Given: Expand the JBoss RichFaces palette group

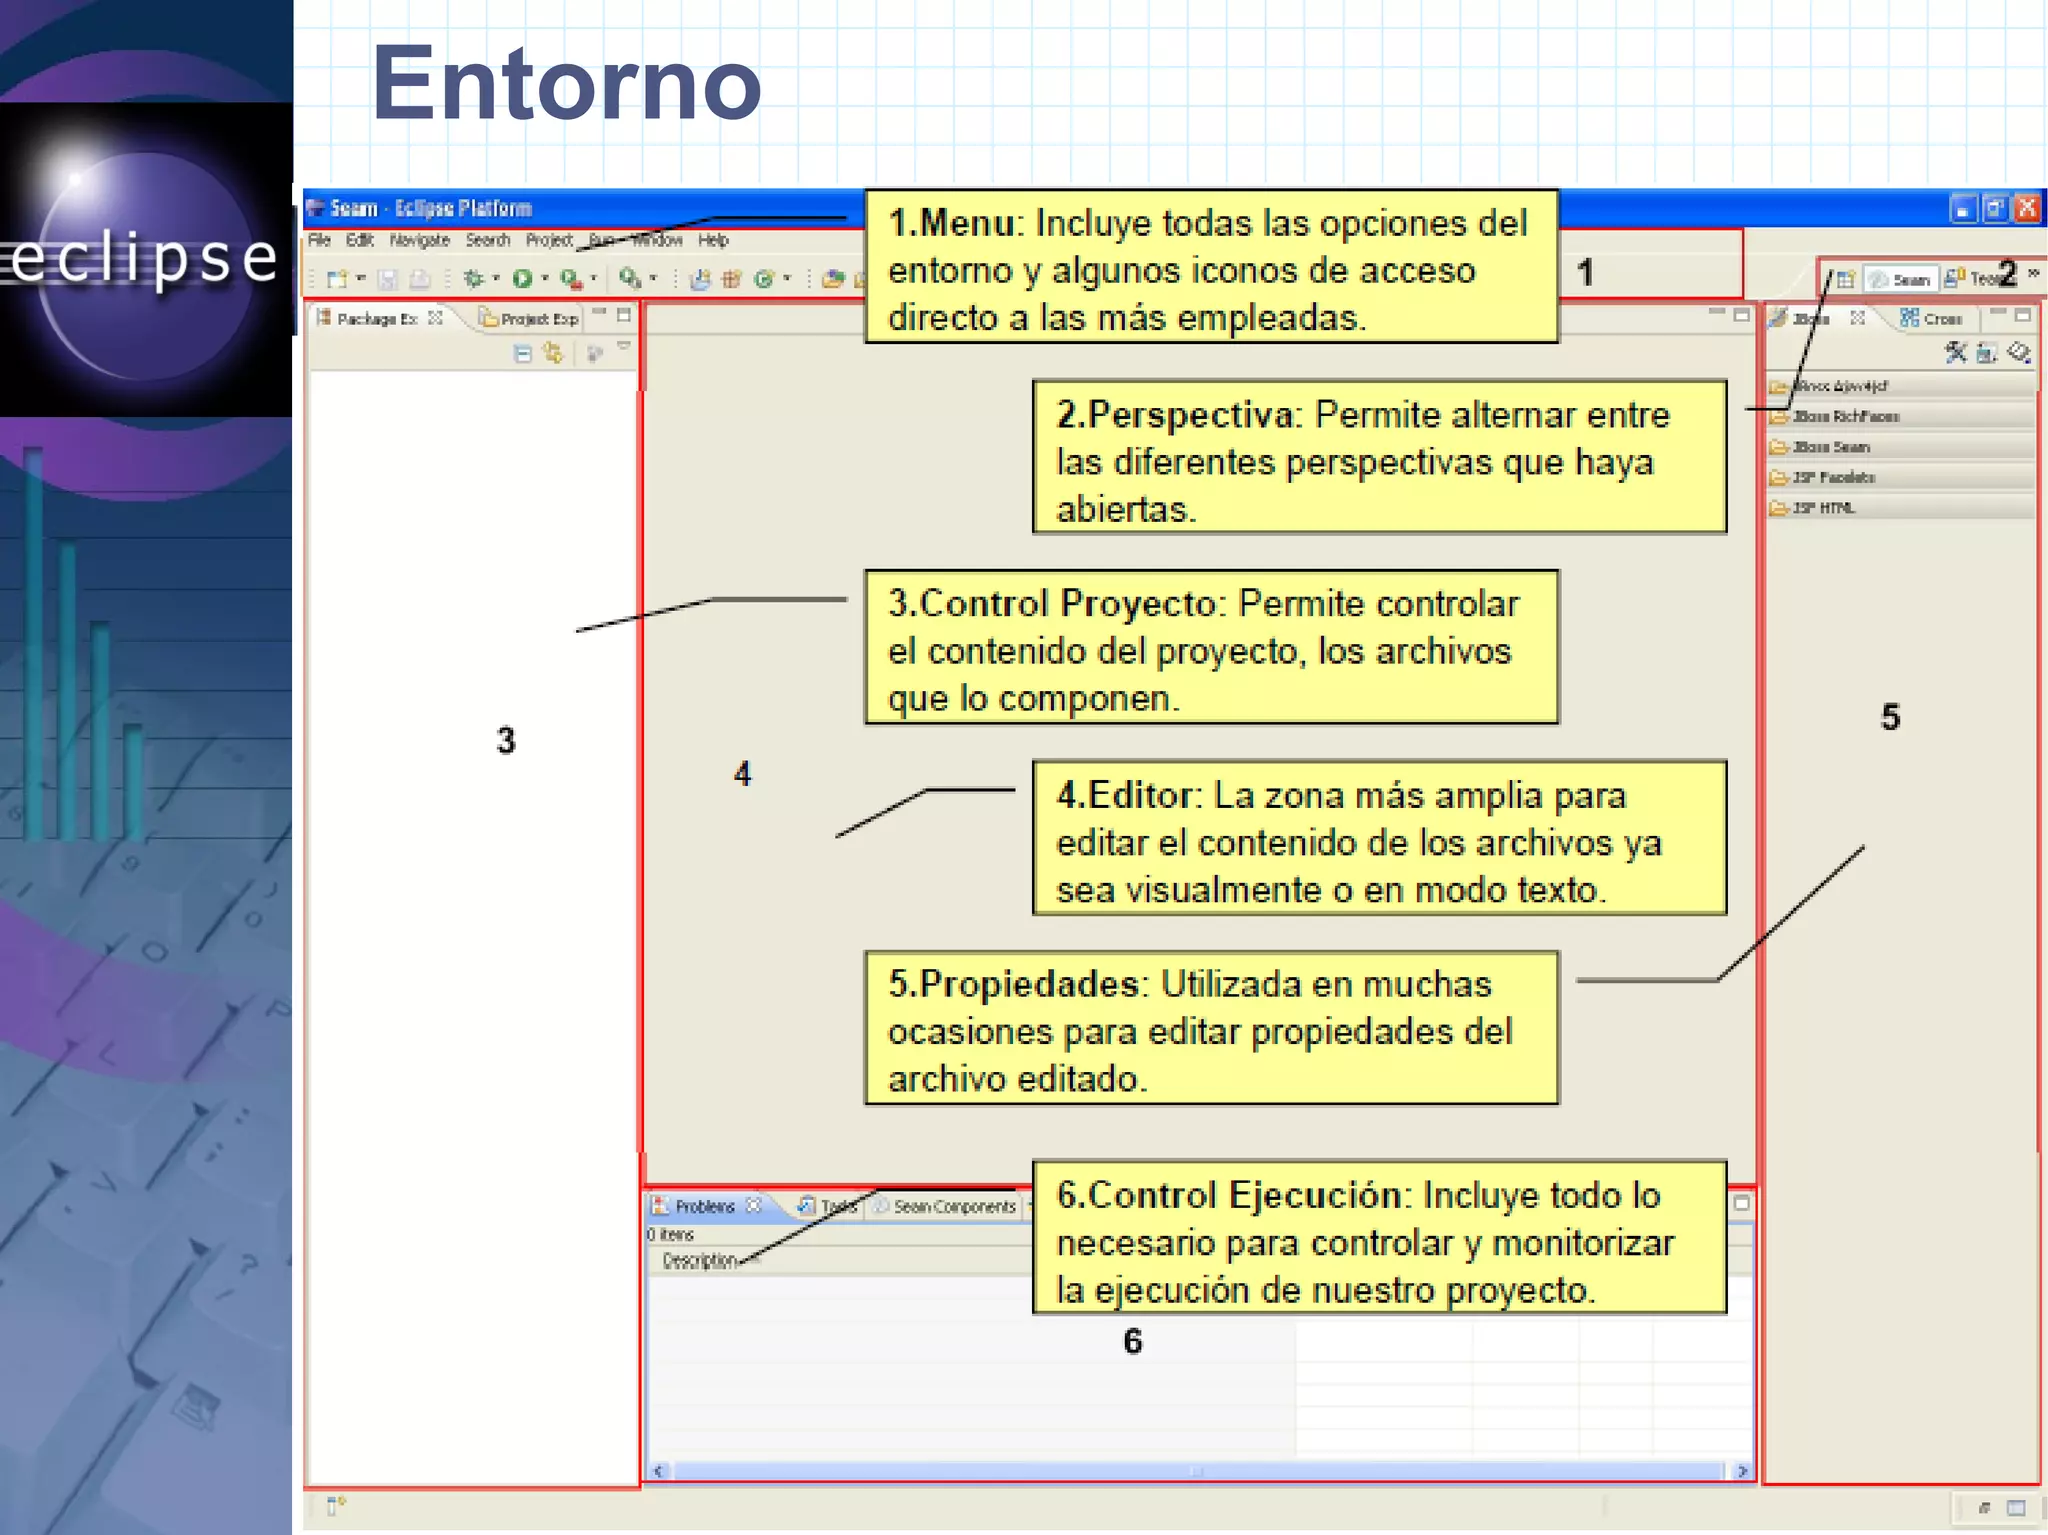Looking at the screenshot, I should click(1845, 416).
